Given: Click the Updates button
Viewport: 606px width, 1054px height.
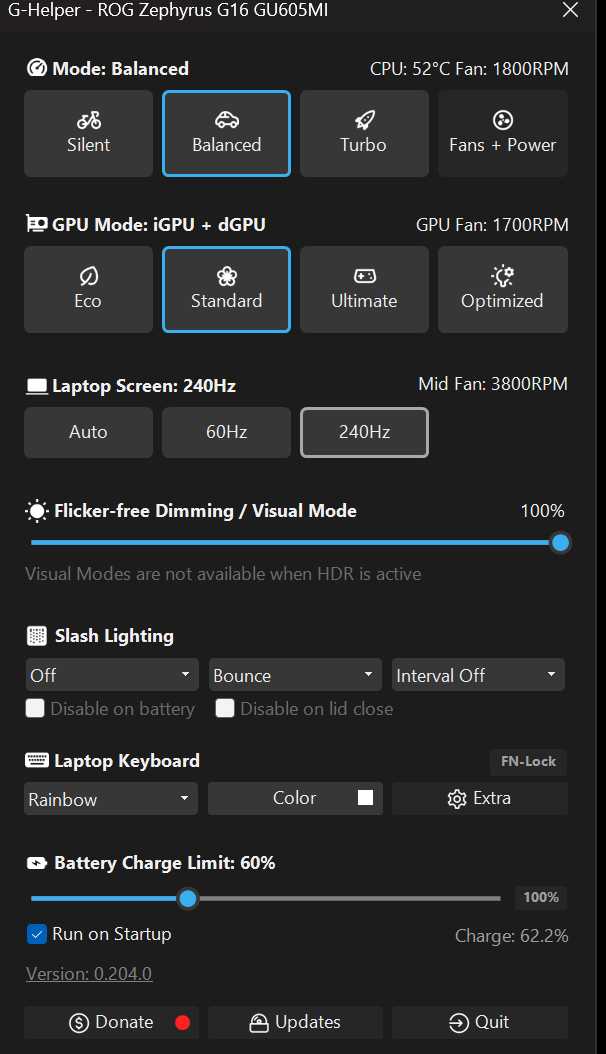Looking at the screenshot, I should tap(295, 1022).
